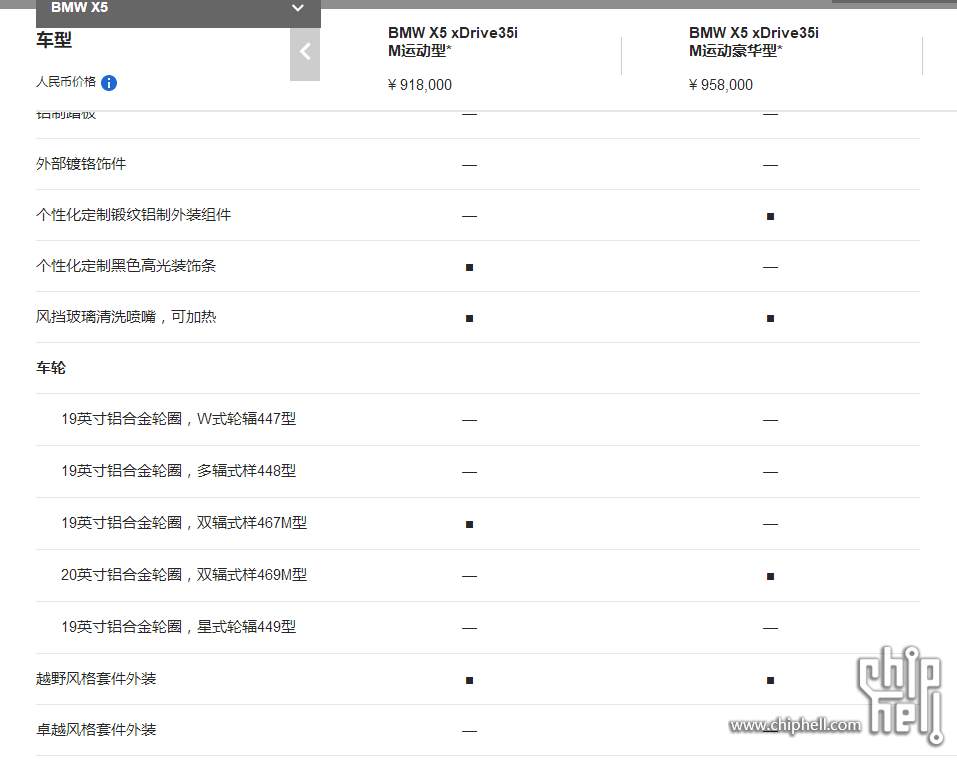Click the 个性化定制锻纹铝制外装组件 row label

[134, 215]
